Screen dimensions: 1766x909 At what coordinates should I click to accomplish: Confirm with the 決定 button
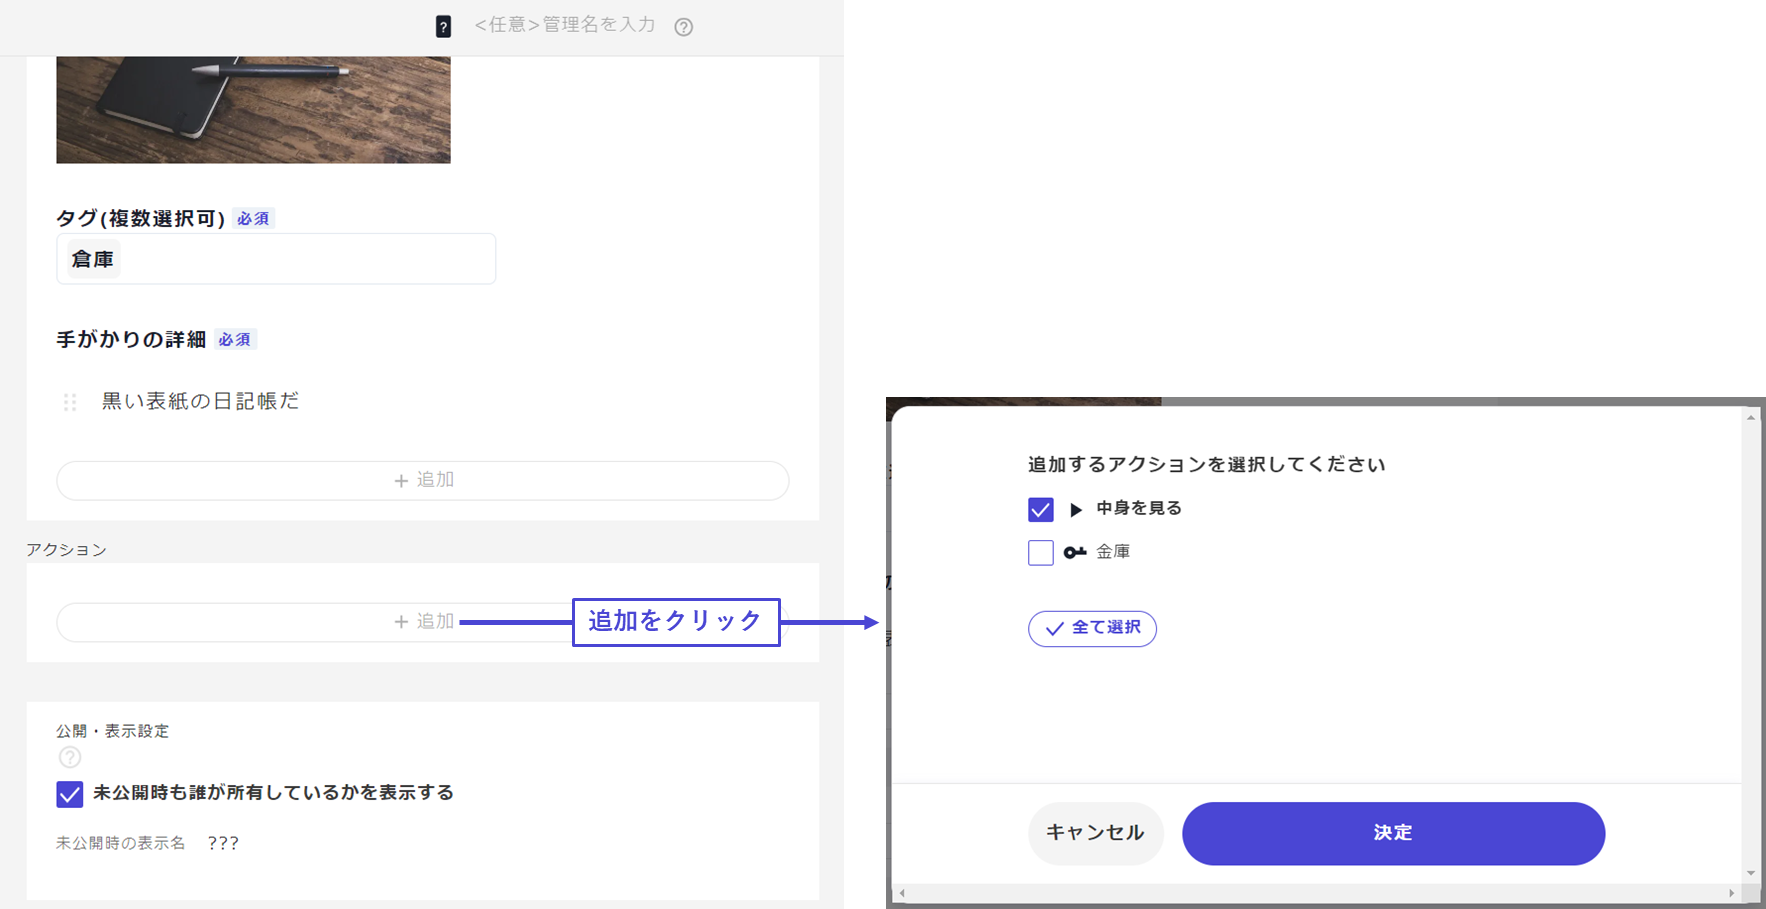pos(1392,833)
